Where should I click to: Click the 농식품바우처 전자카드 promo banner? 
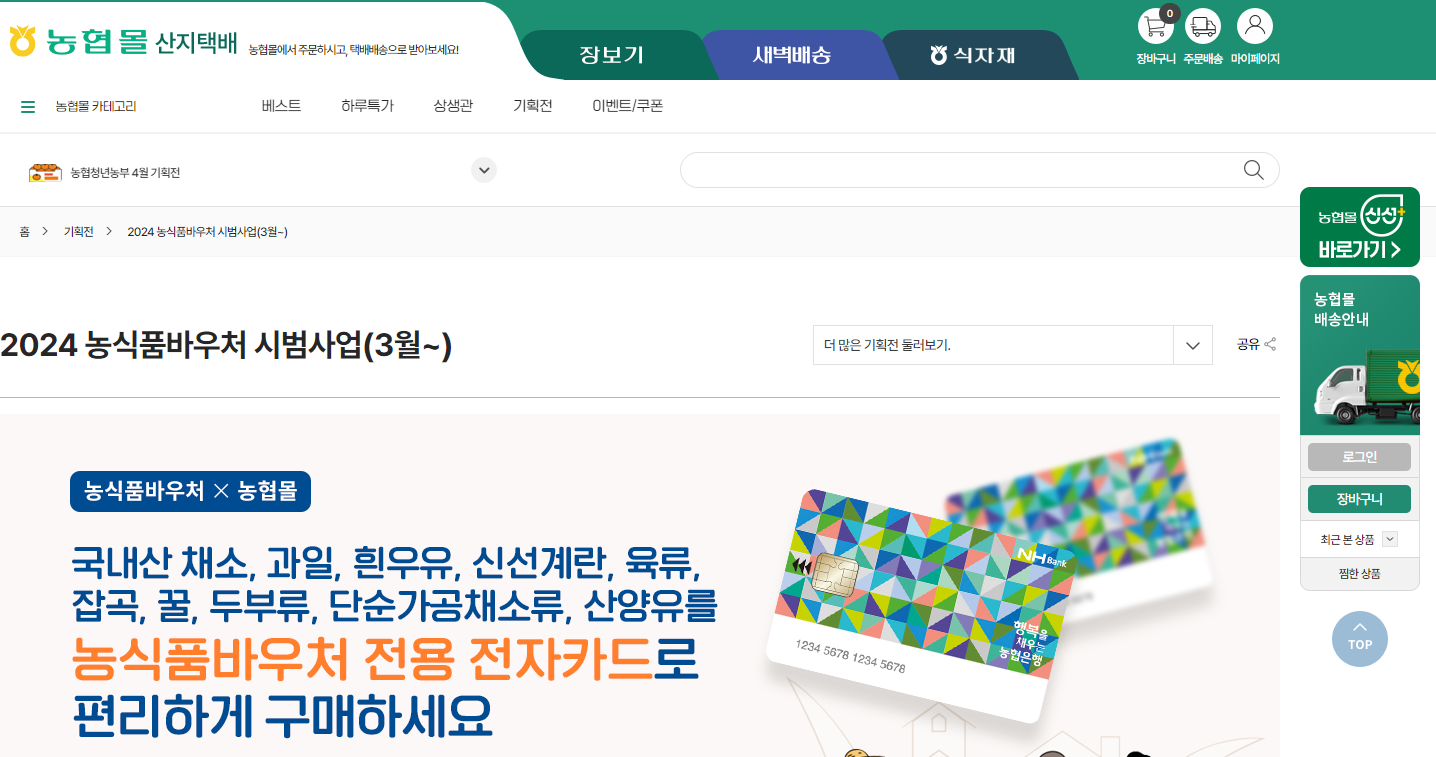click(x=640, y=586)
